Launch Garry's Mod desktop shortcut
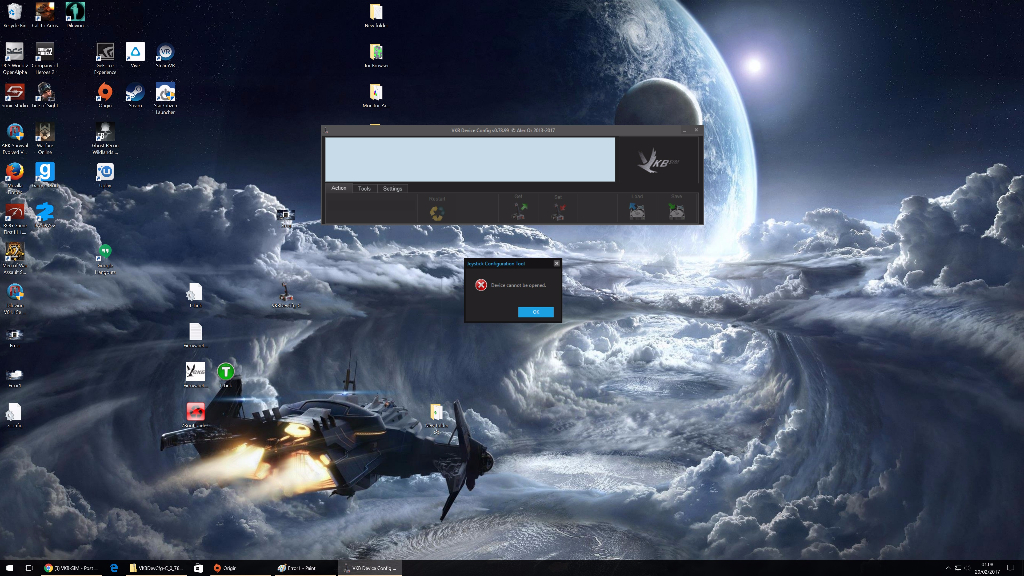The width and height of the screenshot is (1024, 576). [45, 172]
